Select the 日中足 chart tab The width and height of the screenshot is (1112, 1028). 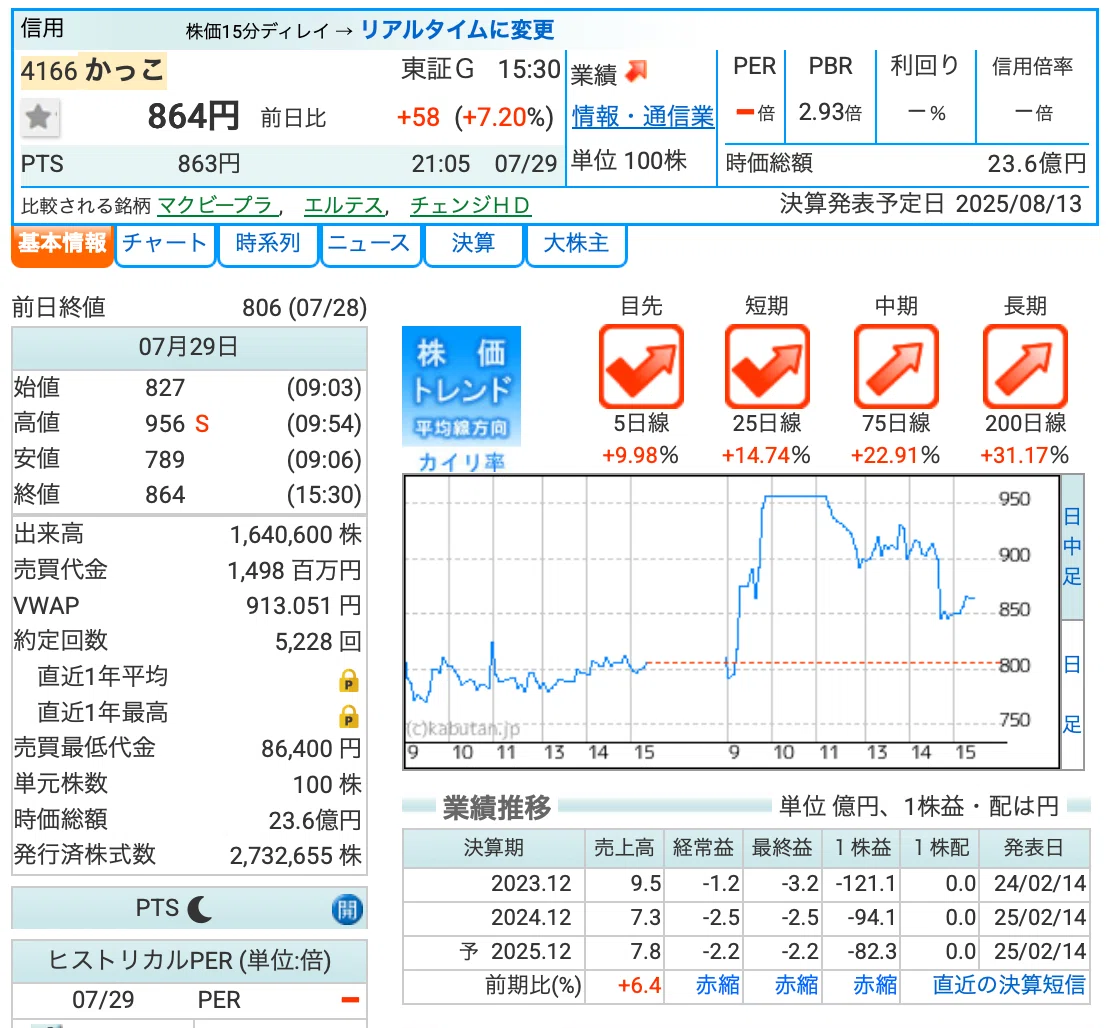click(x=1072, y=547)
